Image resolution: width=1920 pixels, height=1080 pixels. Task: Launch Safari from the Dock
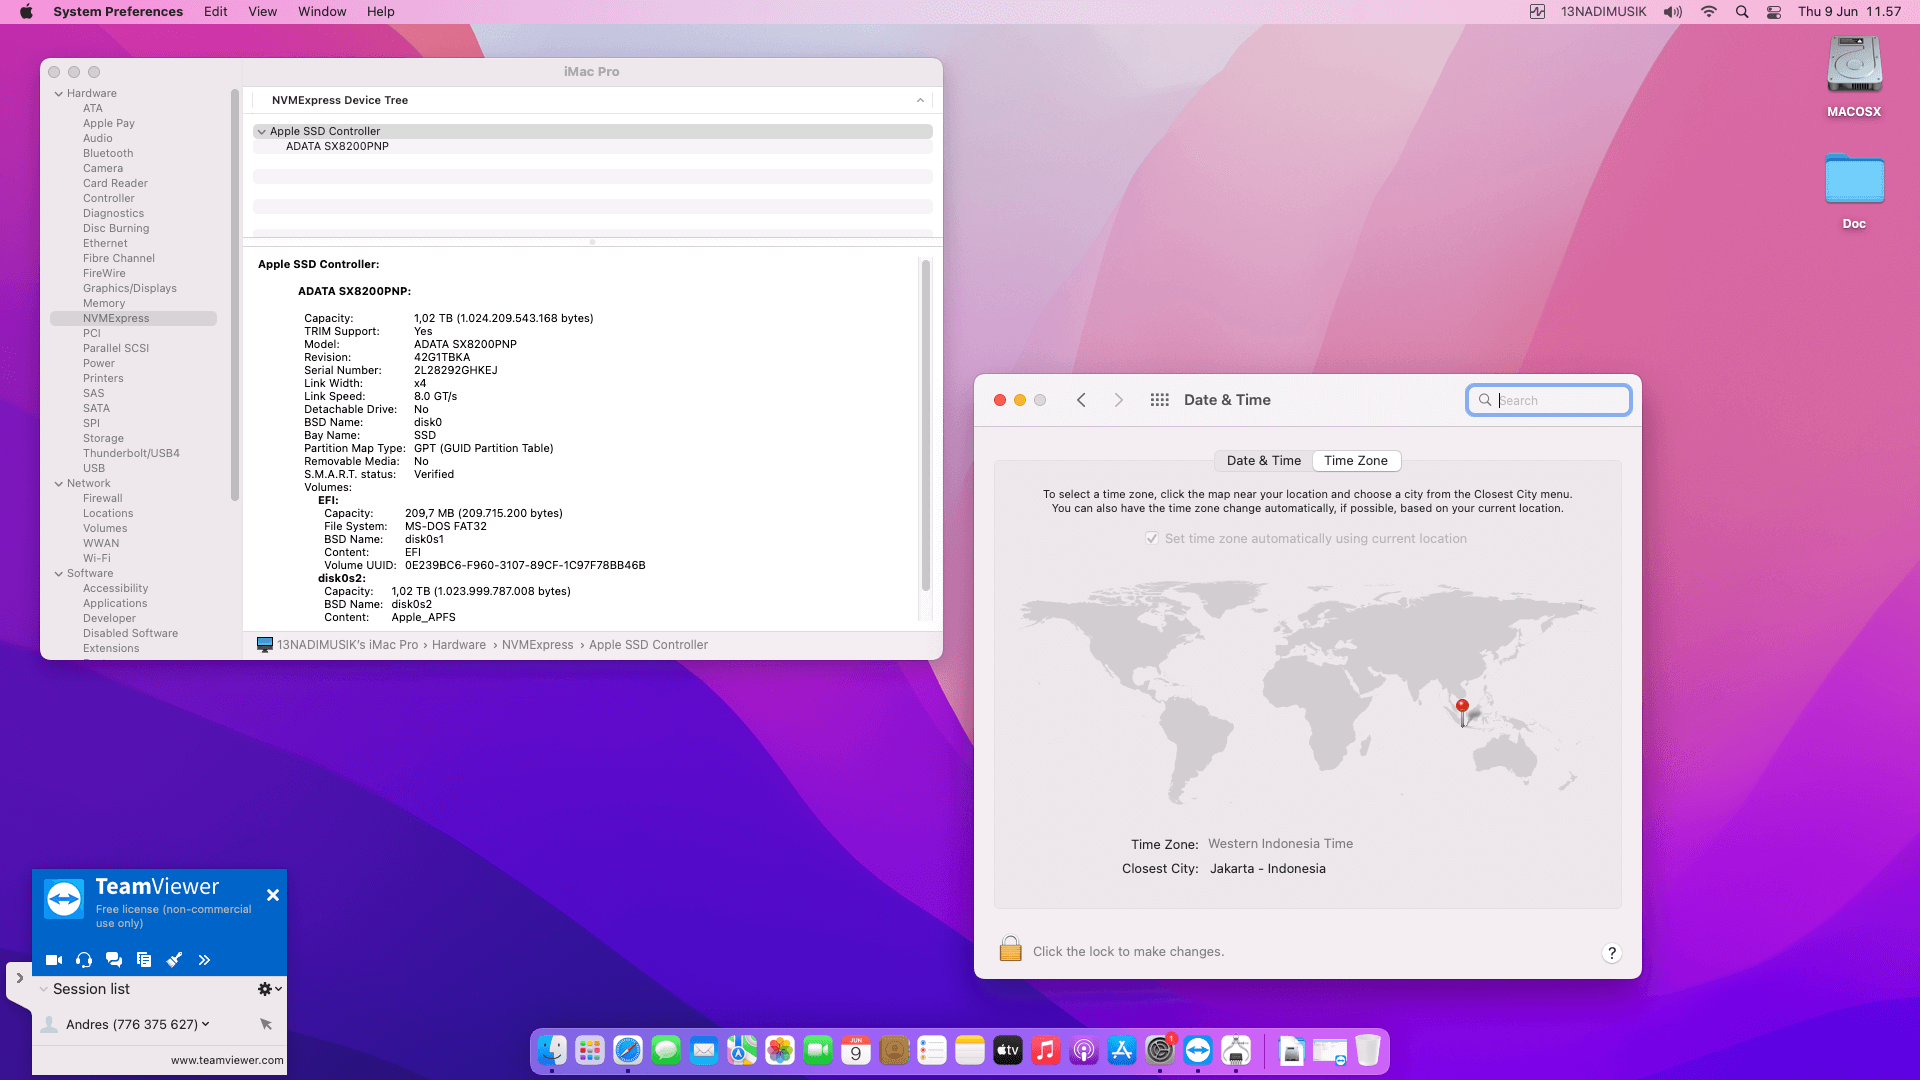click(x=628, y=1050)
